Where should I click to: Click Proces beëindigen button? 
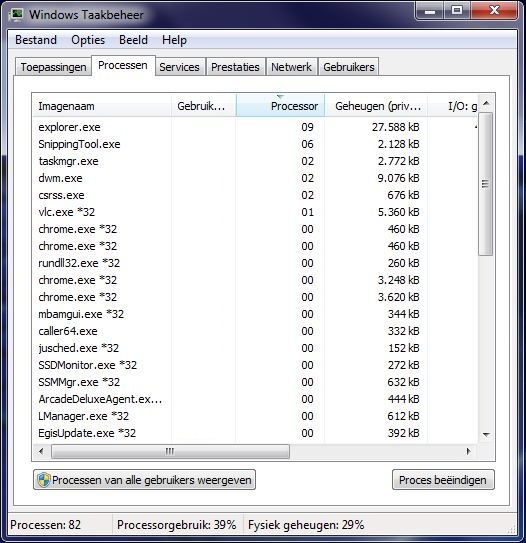pyautogui.click(x=443, y=480)
